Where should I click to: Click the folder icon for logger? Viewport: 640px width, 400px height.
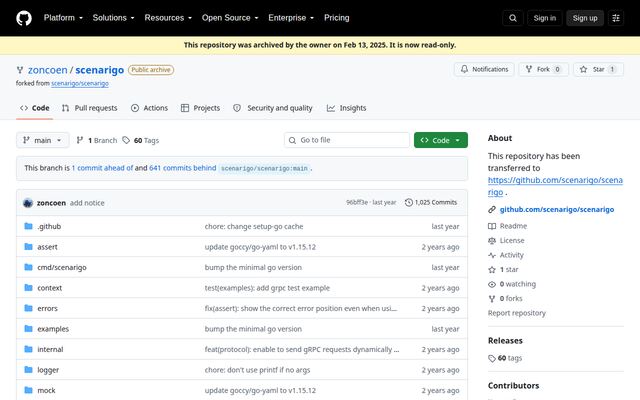28,369
